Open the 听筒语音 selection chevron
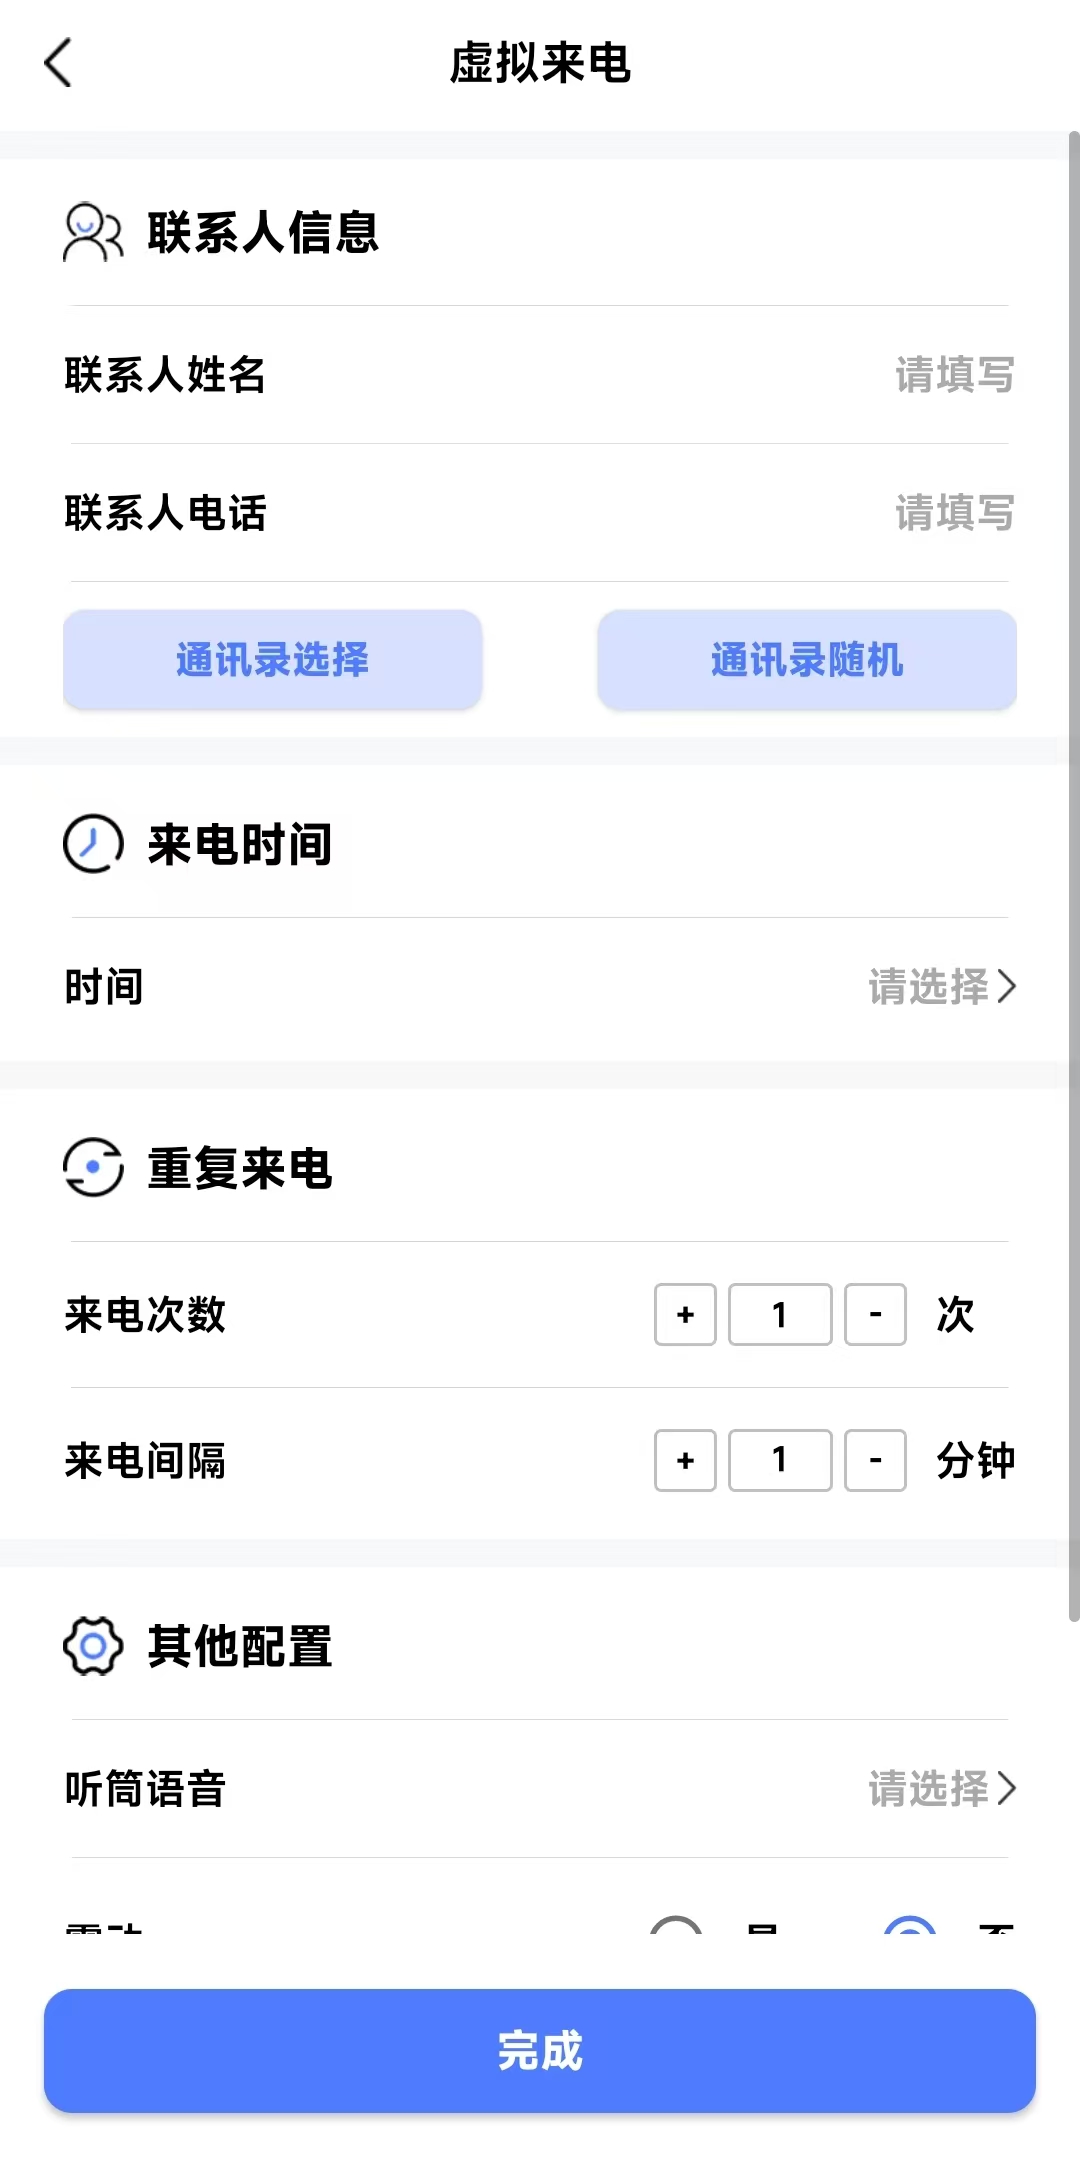This screenshot has width=1080, height=2158. point(1006,1788)
